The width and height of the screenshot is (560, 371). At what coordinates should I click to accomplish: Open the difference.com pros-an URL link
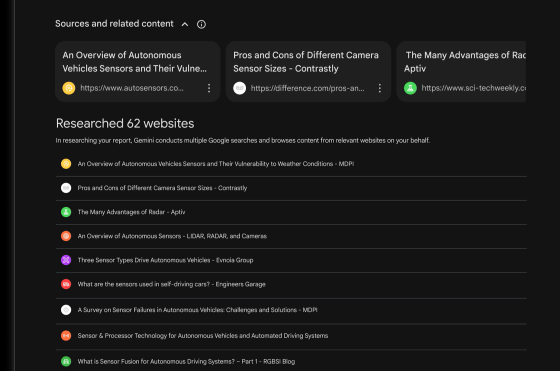tap(308, 88)
